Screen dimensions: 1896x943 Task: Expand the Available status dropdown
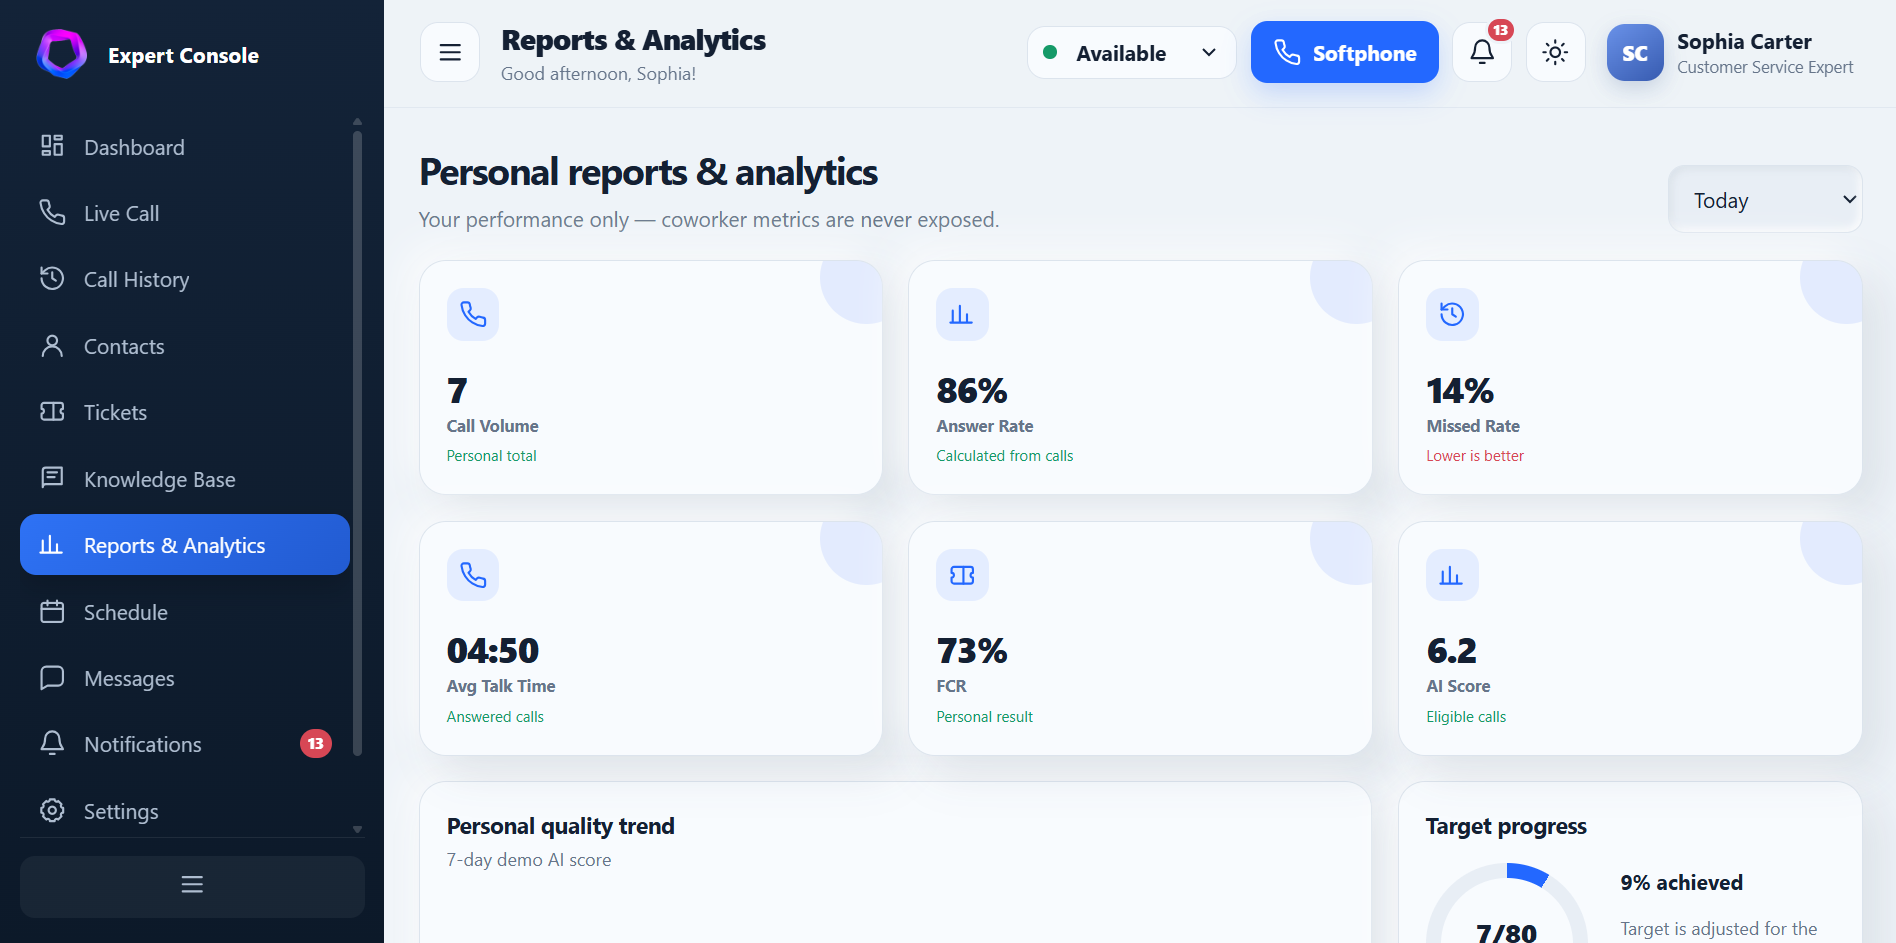pos(1131,53)
